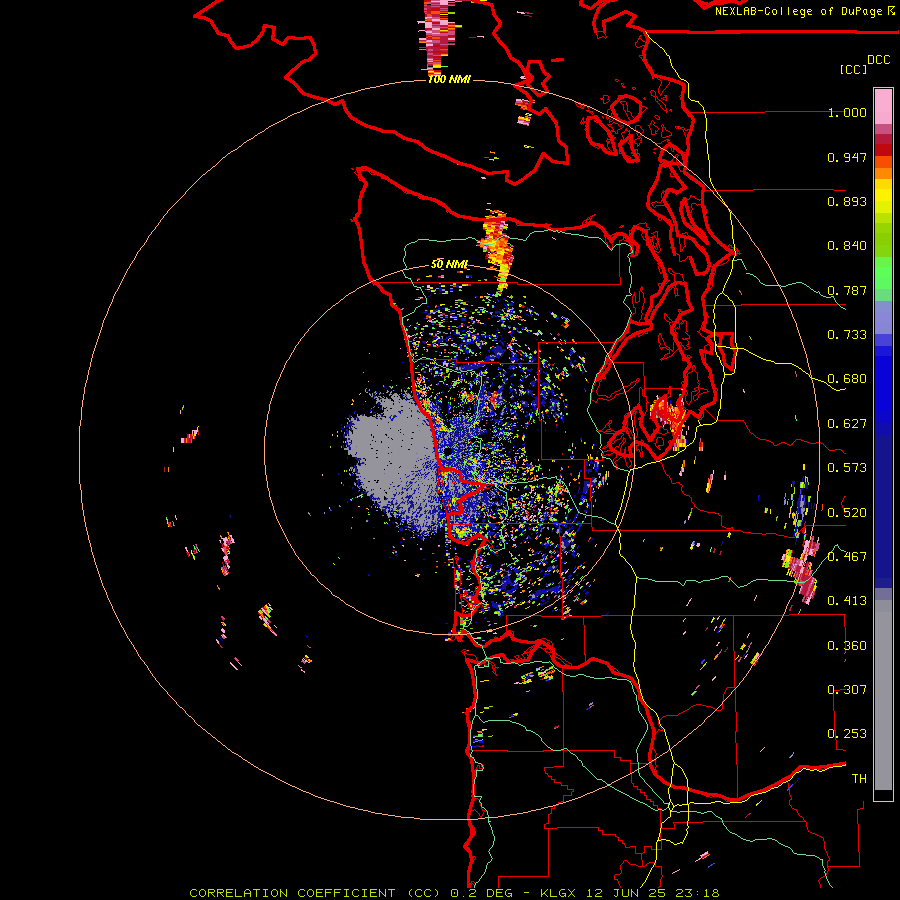Click the DCC label above the color bar
The width and height of the screenshot is (900, 900).
878,60
